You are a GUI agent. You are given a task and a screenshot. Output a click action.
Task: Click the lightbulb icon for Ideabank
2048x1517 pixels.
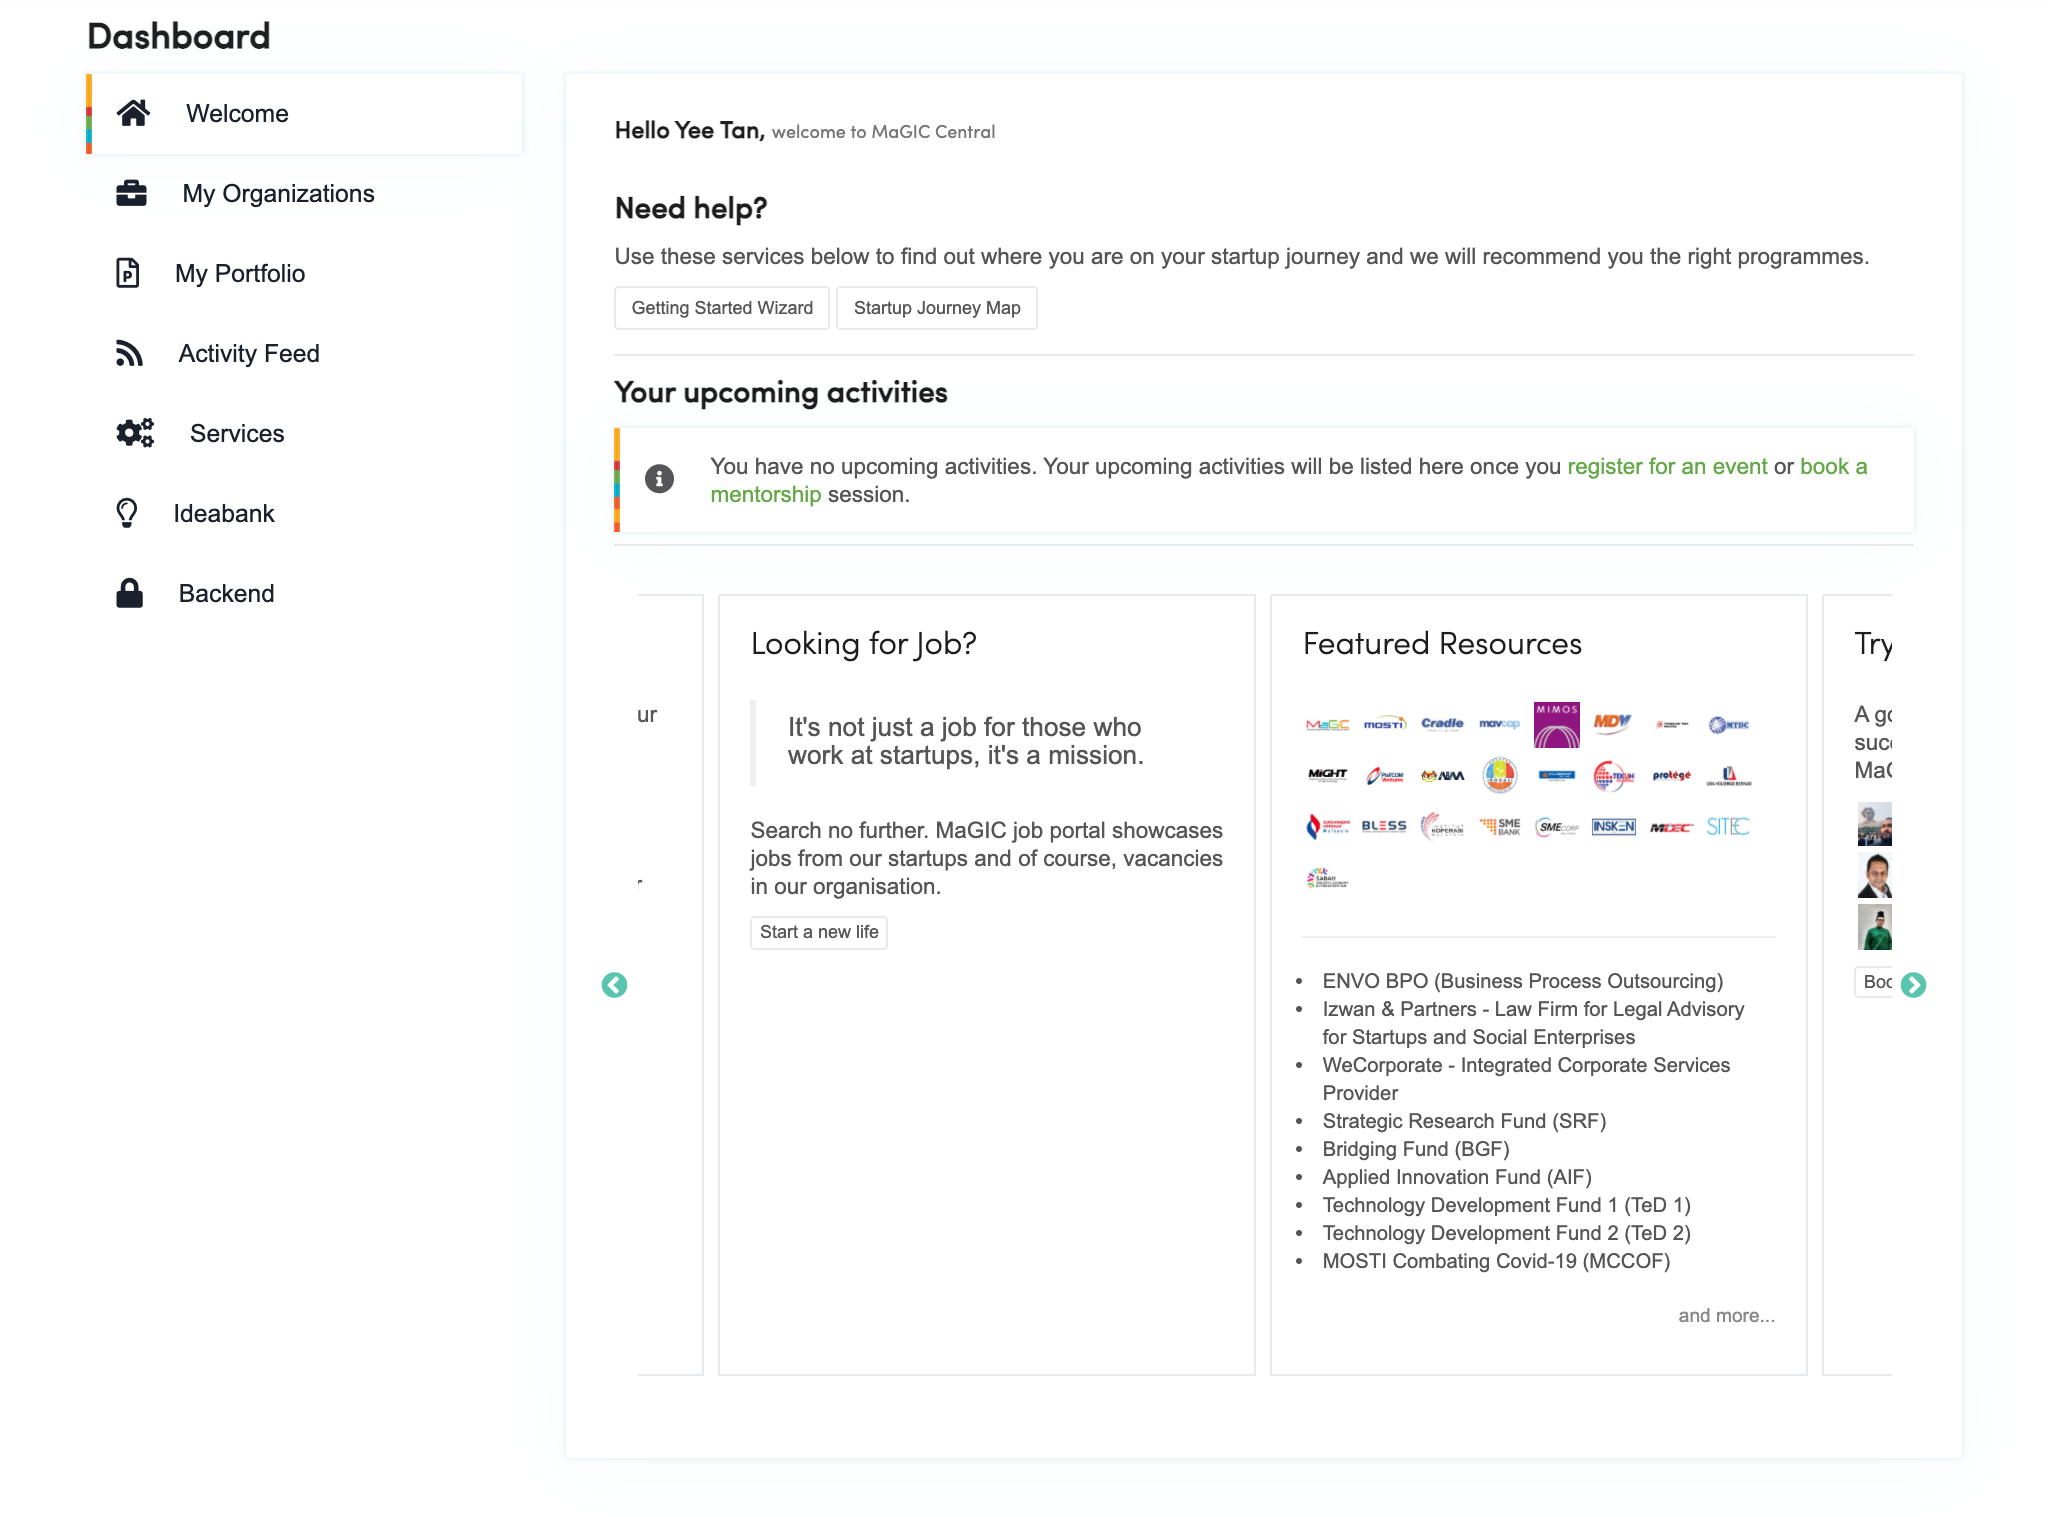point(127,513)
